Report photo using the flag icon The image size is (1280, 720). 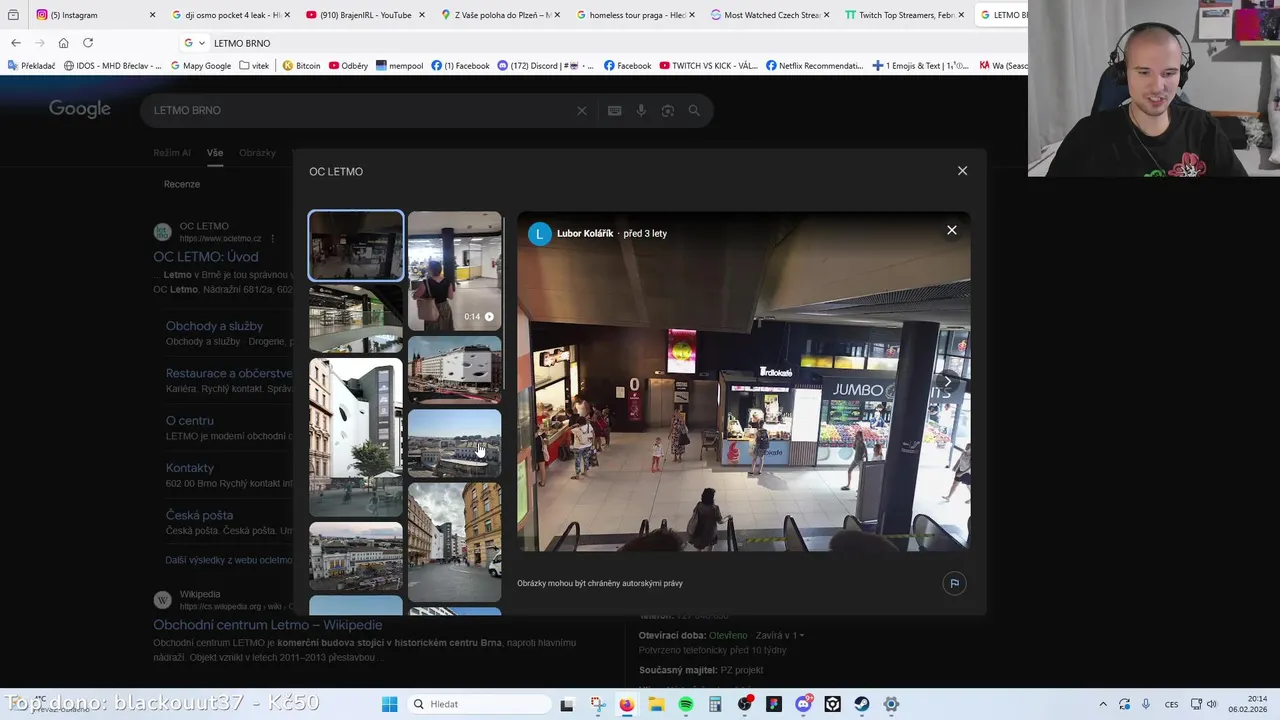(954, 583)
